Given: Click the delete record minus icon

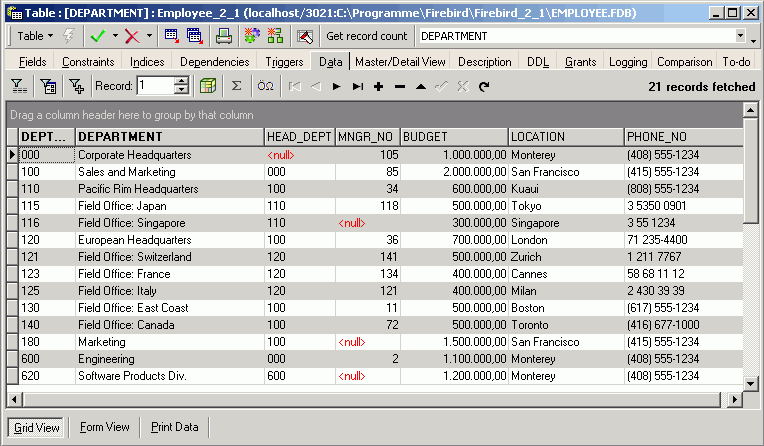Looking at the screenshot, I should click(x=399, y=87).
